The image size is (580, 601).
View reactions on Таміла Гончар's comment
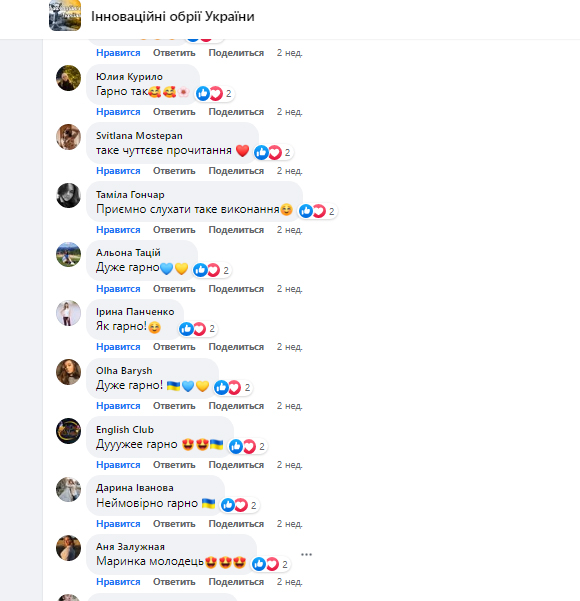coord(317,211)
